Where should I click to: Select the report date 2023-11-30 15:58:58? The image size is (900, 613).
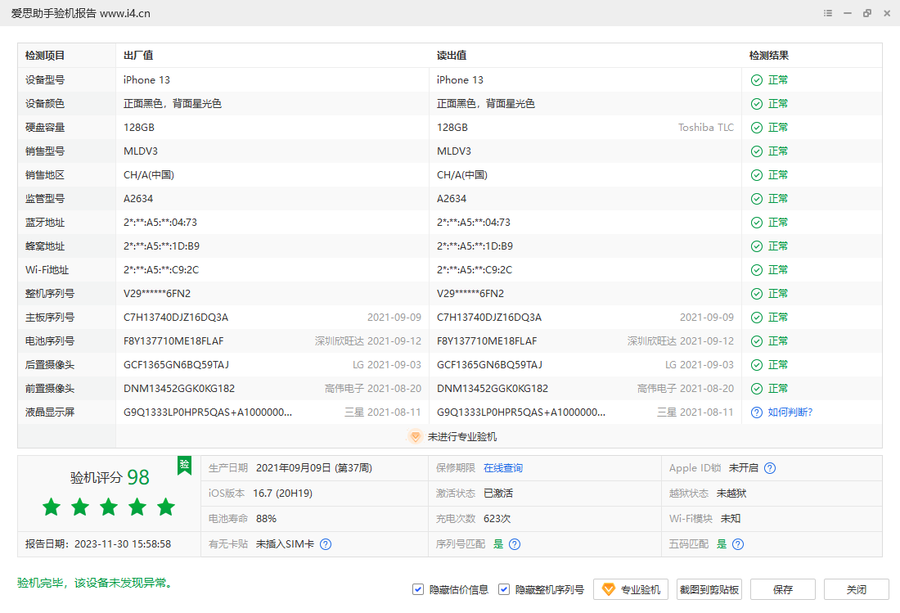coord(123,544)
